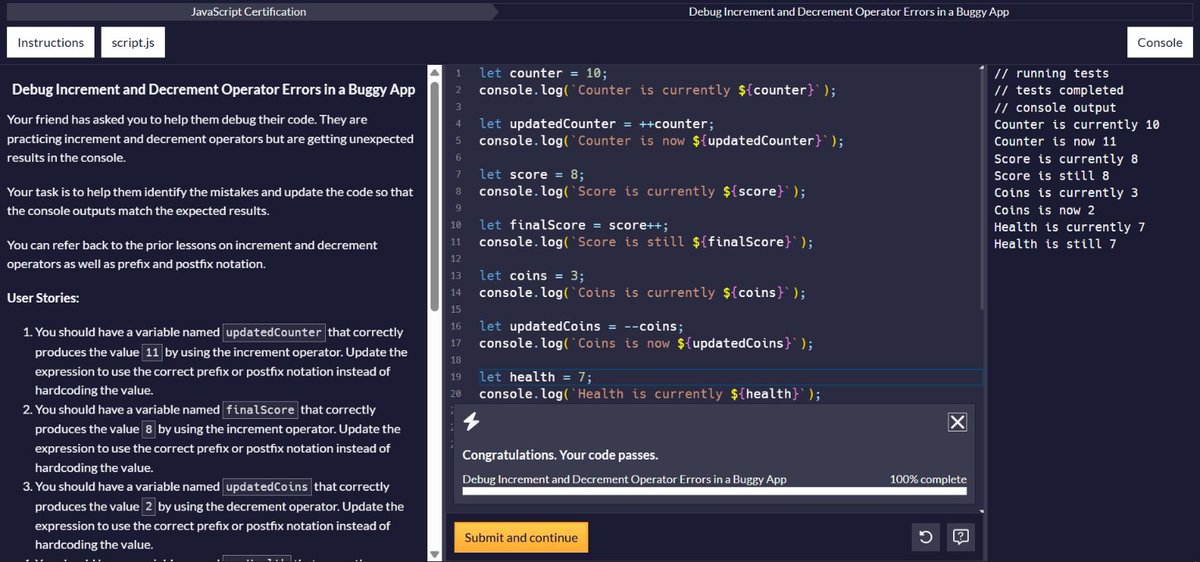Click line number 1 in editor gutter
Viewport: 1200px width, 562px height.
[457, 73]
